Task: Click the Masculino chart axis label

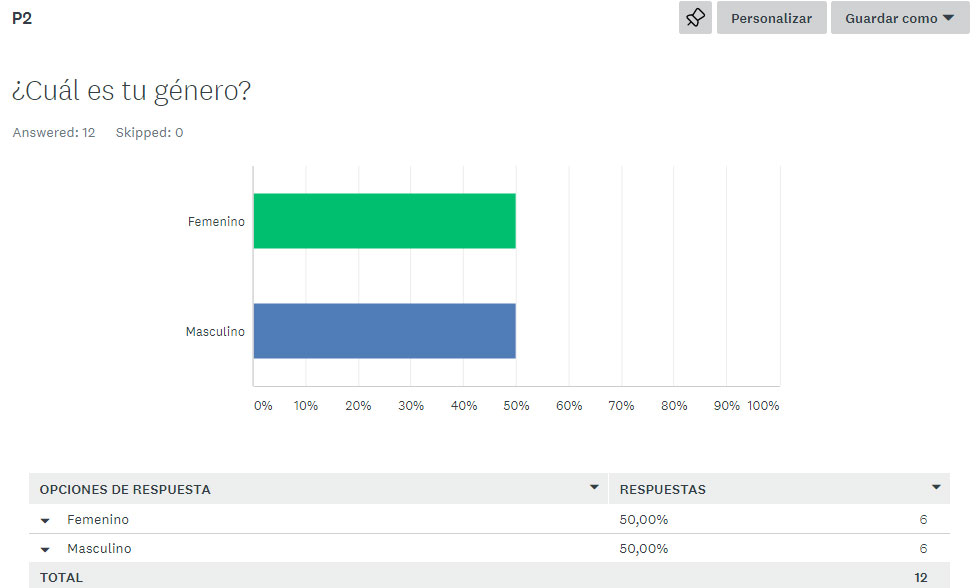Action: (215, 331)
